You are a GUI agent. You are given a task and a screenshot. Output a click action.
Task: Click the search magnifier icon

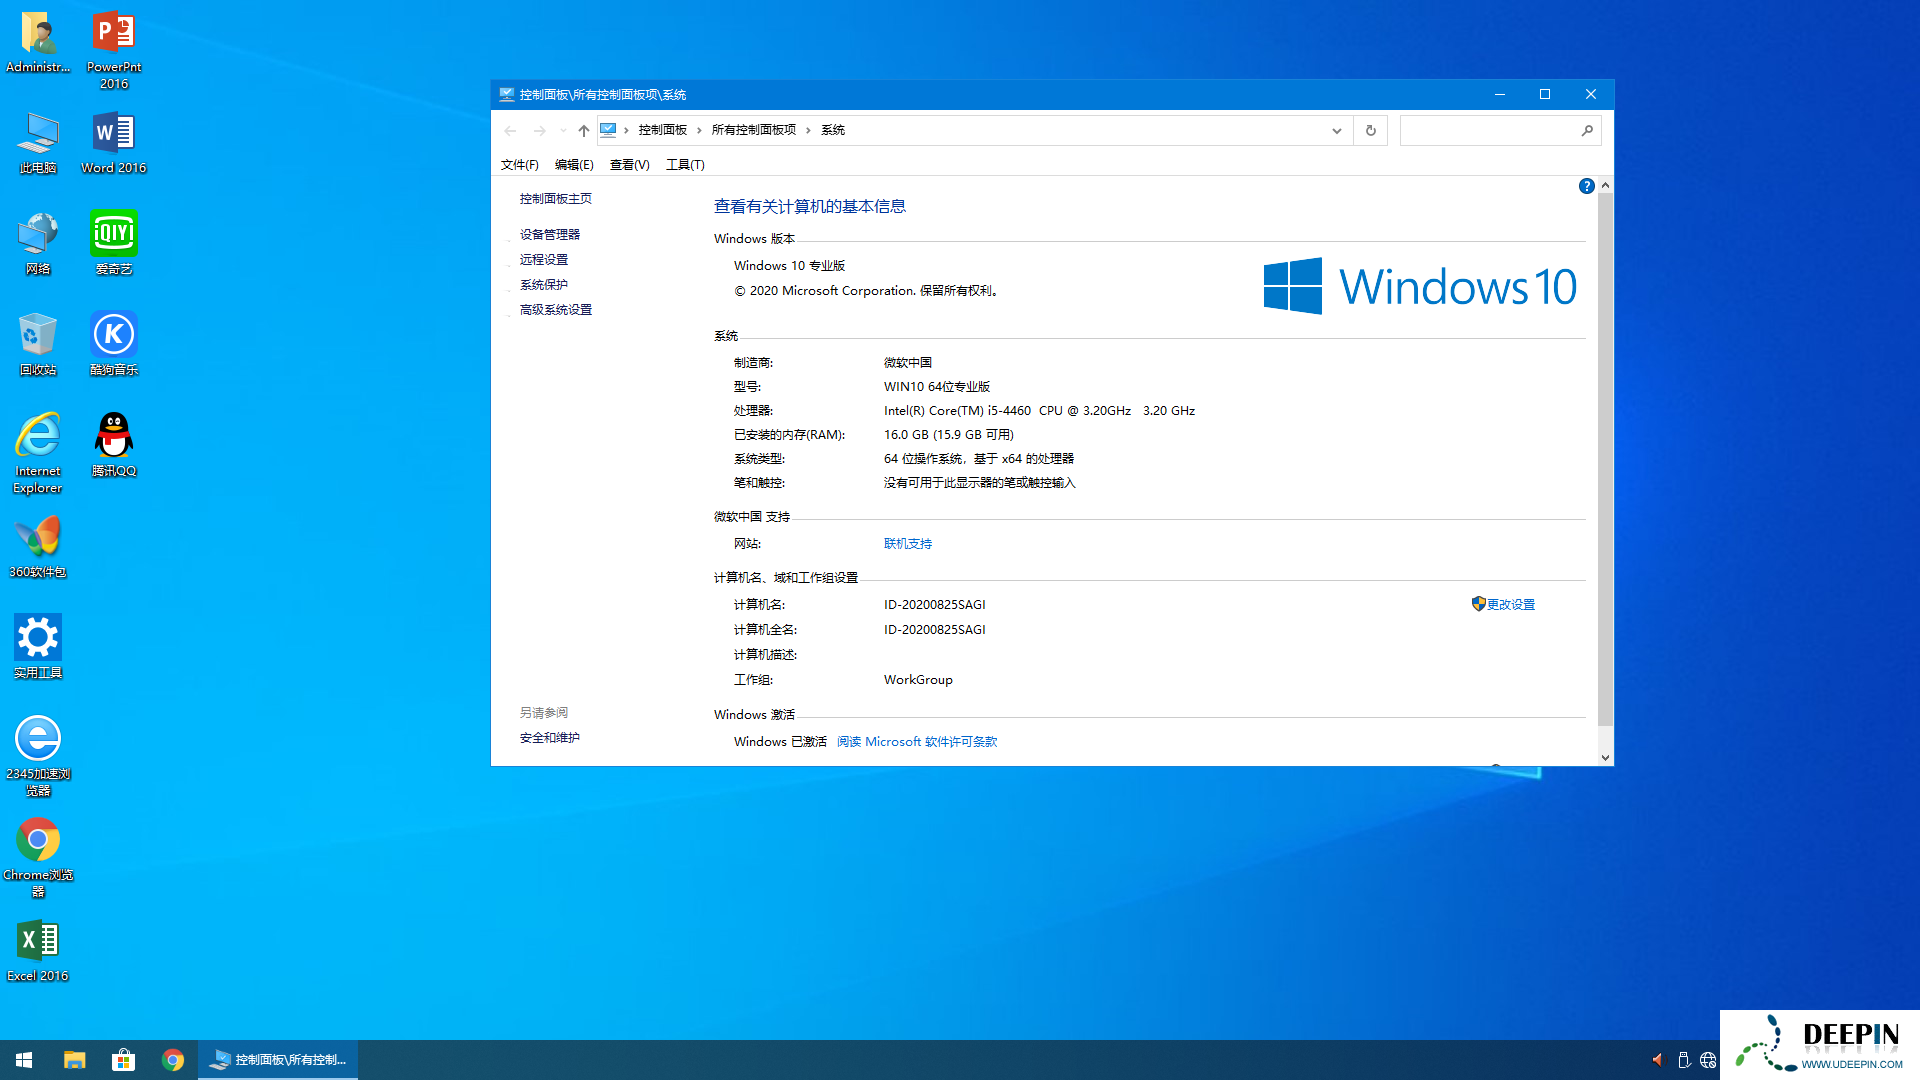coord(1587,130)
